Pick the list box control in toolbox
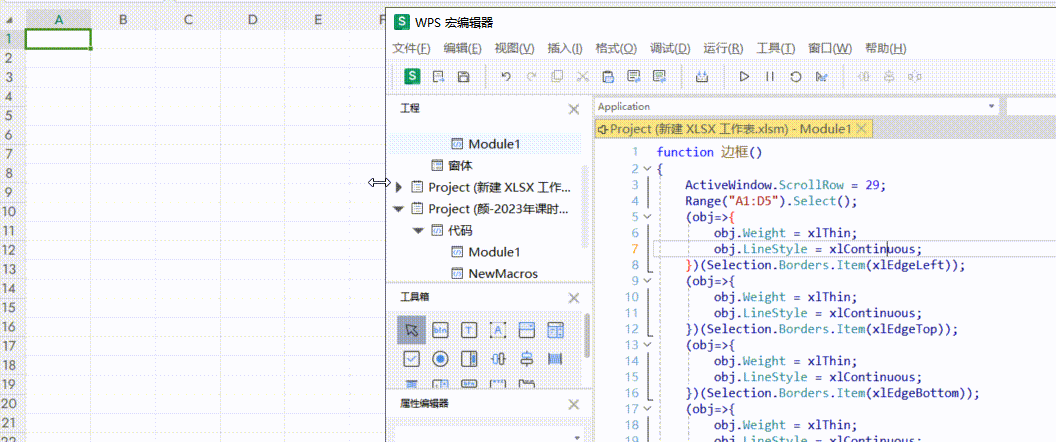Viewport: 1056px width, 442px height. click(556, 330)
